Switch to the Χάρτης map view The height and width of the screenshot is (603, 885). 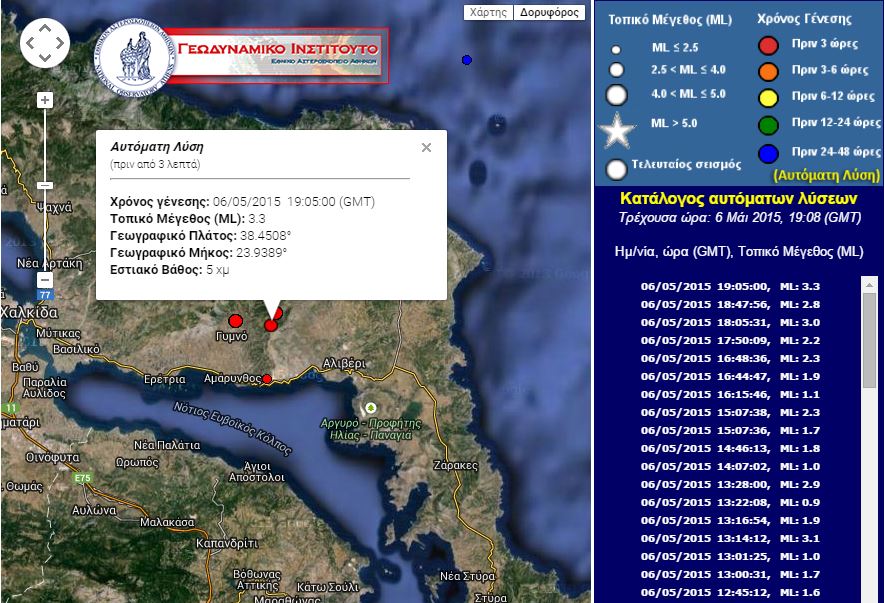coord(489,13)
